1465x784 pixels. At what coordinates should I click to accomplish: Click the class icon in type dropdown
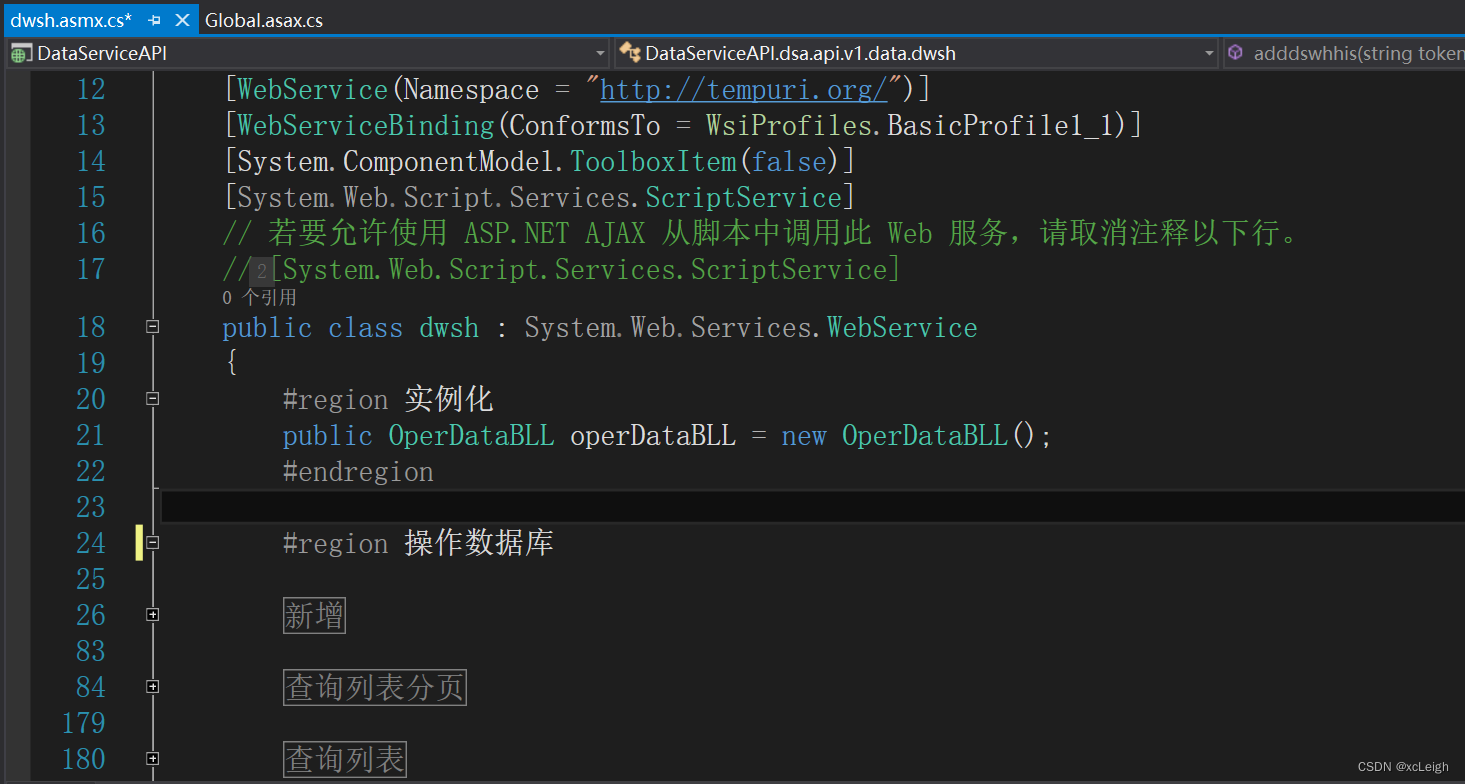[x=629, y=52]
